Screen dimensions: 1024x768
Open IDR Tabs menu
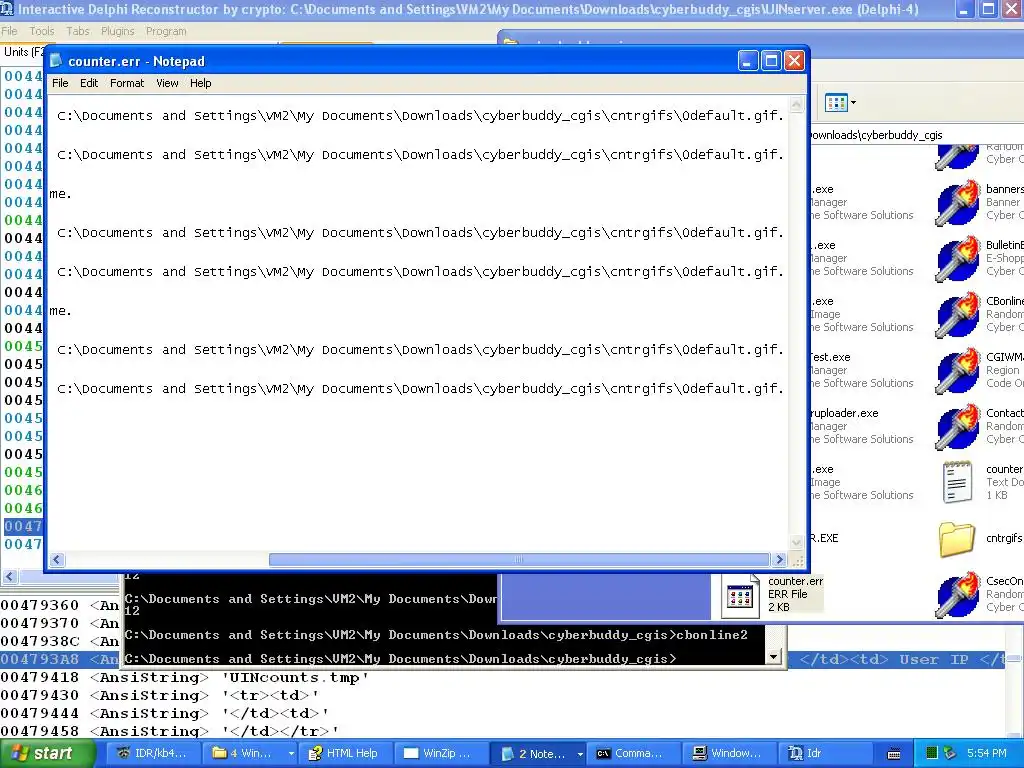coord(78,31)
